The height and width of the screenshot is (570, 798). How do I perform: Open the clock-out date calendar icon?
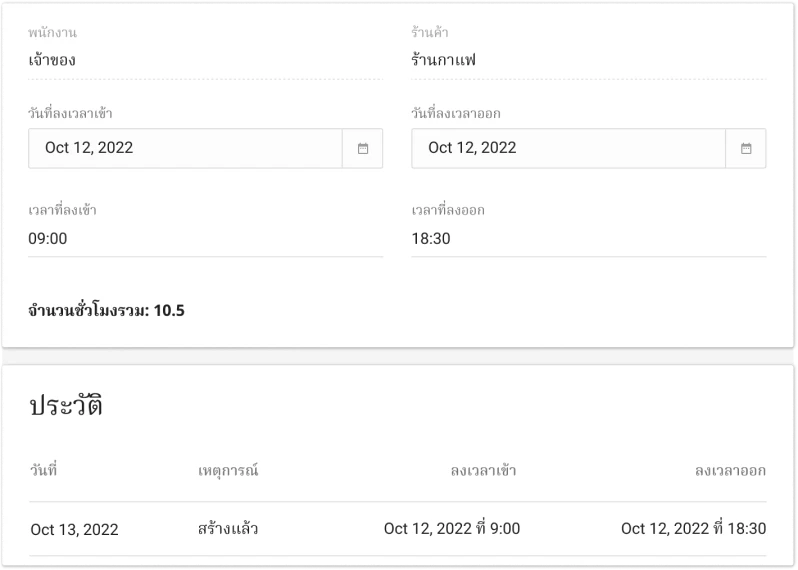tap(746, 148)
